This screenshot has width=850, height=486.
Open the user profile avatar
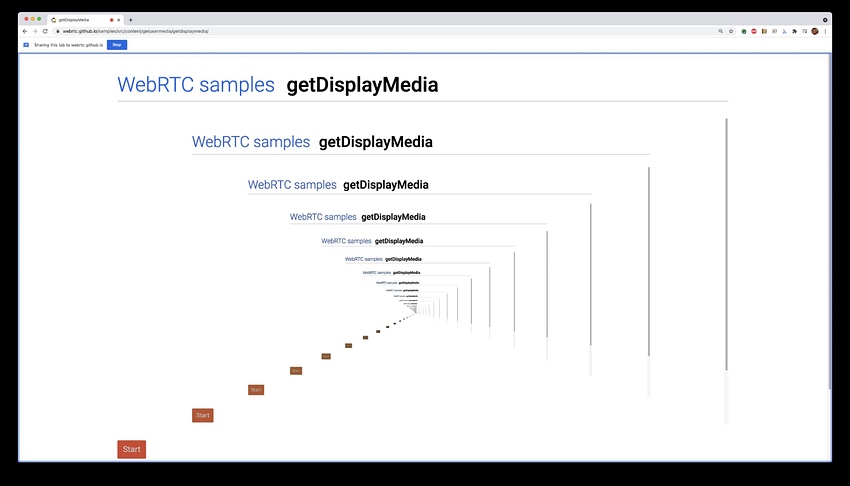coord(815,31)
